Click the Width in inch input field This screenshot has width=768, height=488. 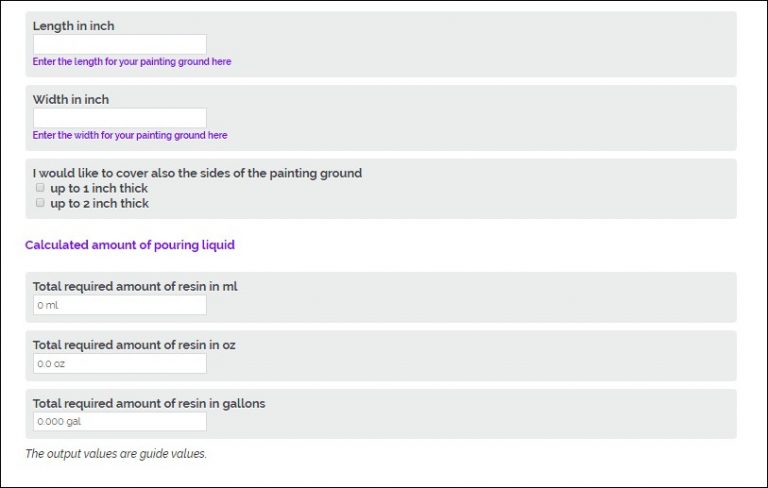(x=119, y=118)
